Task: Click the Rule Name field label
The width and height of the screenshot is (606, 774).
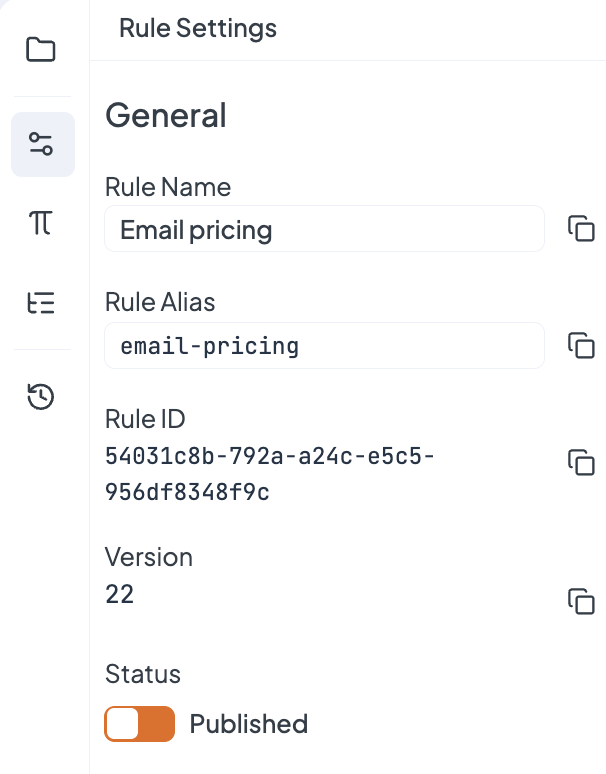Action: pos(168,187)
